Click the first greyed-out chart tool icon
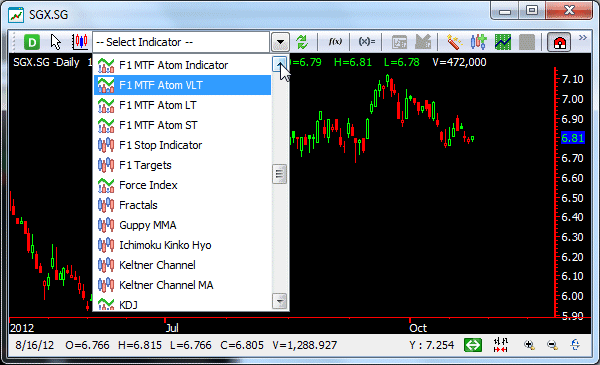 click(x=399, y=42)
